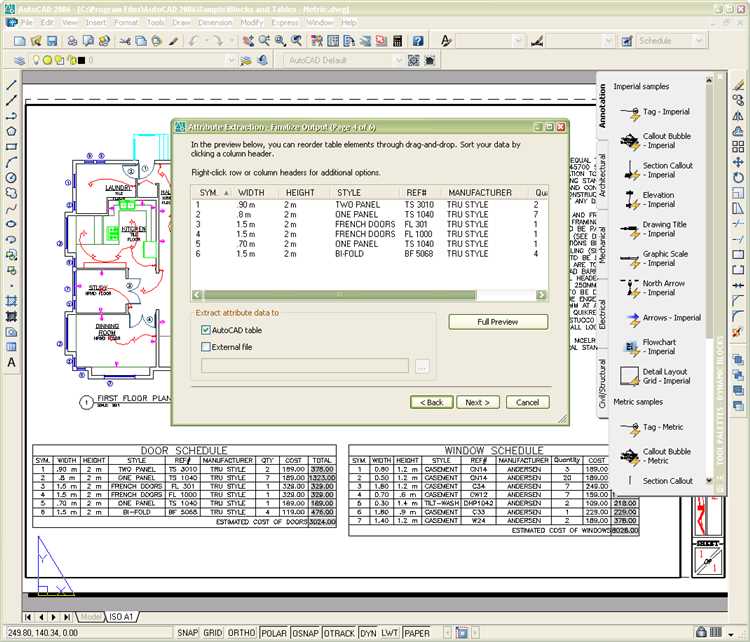Click the New drawing icon in toolbar
This screenshot has width=750, height=642.
(x=20, y=41)
